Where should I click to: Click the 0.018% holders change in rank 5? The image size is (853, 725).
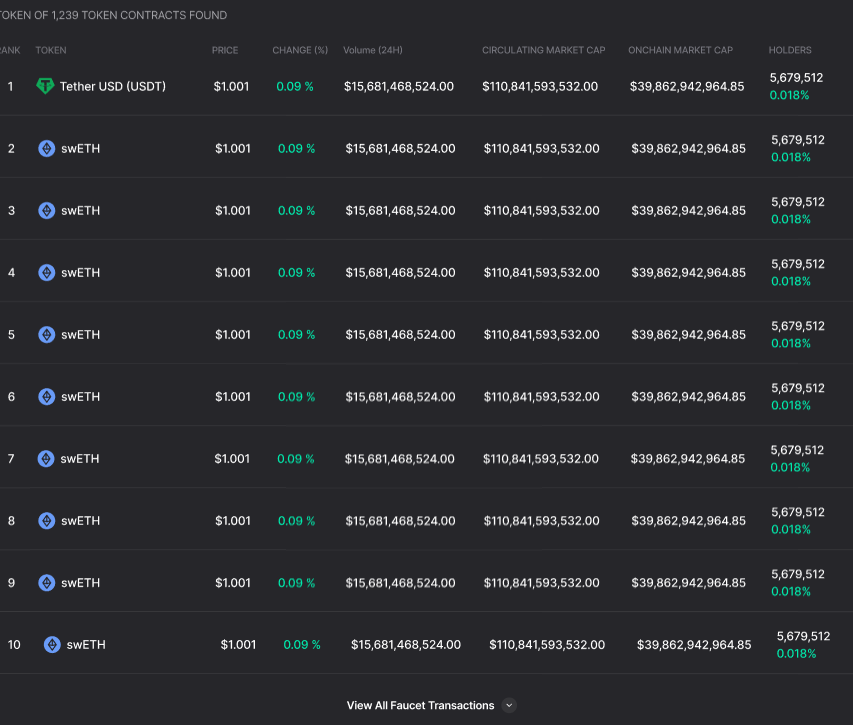coord(791,343)
